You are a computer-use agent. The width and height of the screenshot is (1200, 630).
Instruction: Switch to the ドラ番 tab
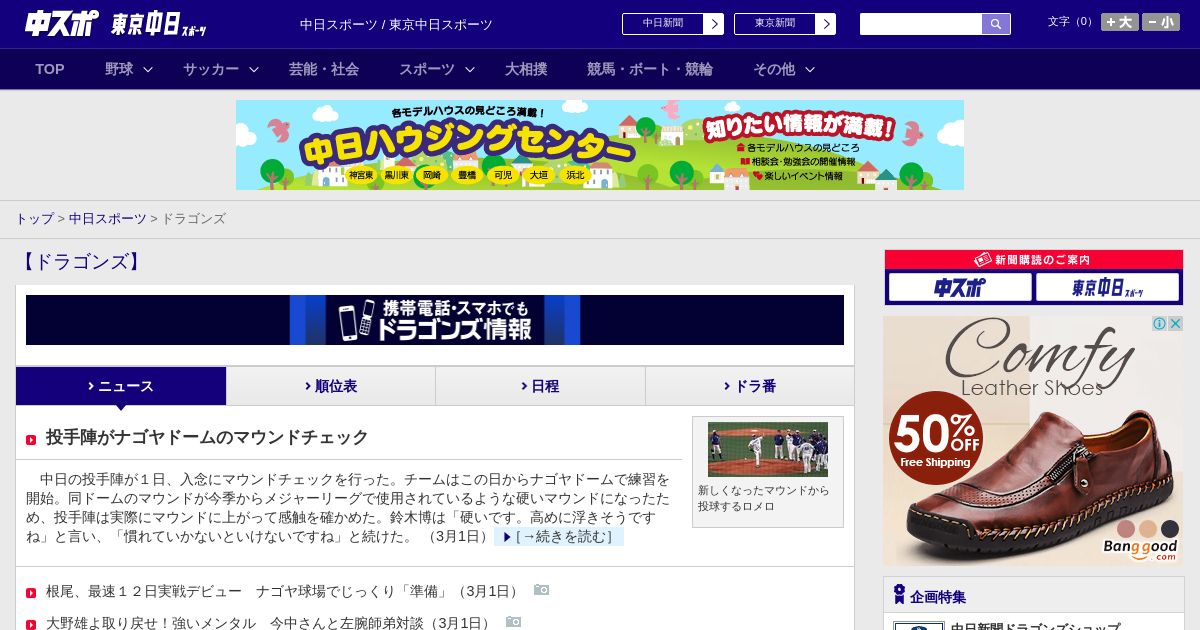(x=750, y=386)
